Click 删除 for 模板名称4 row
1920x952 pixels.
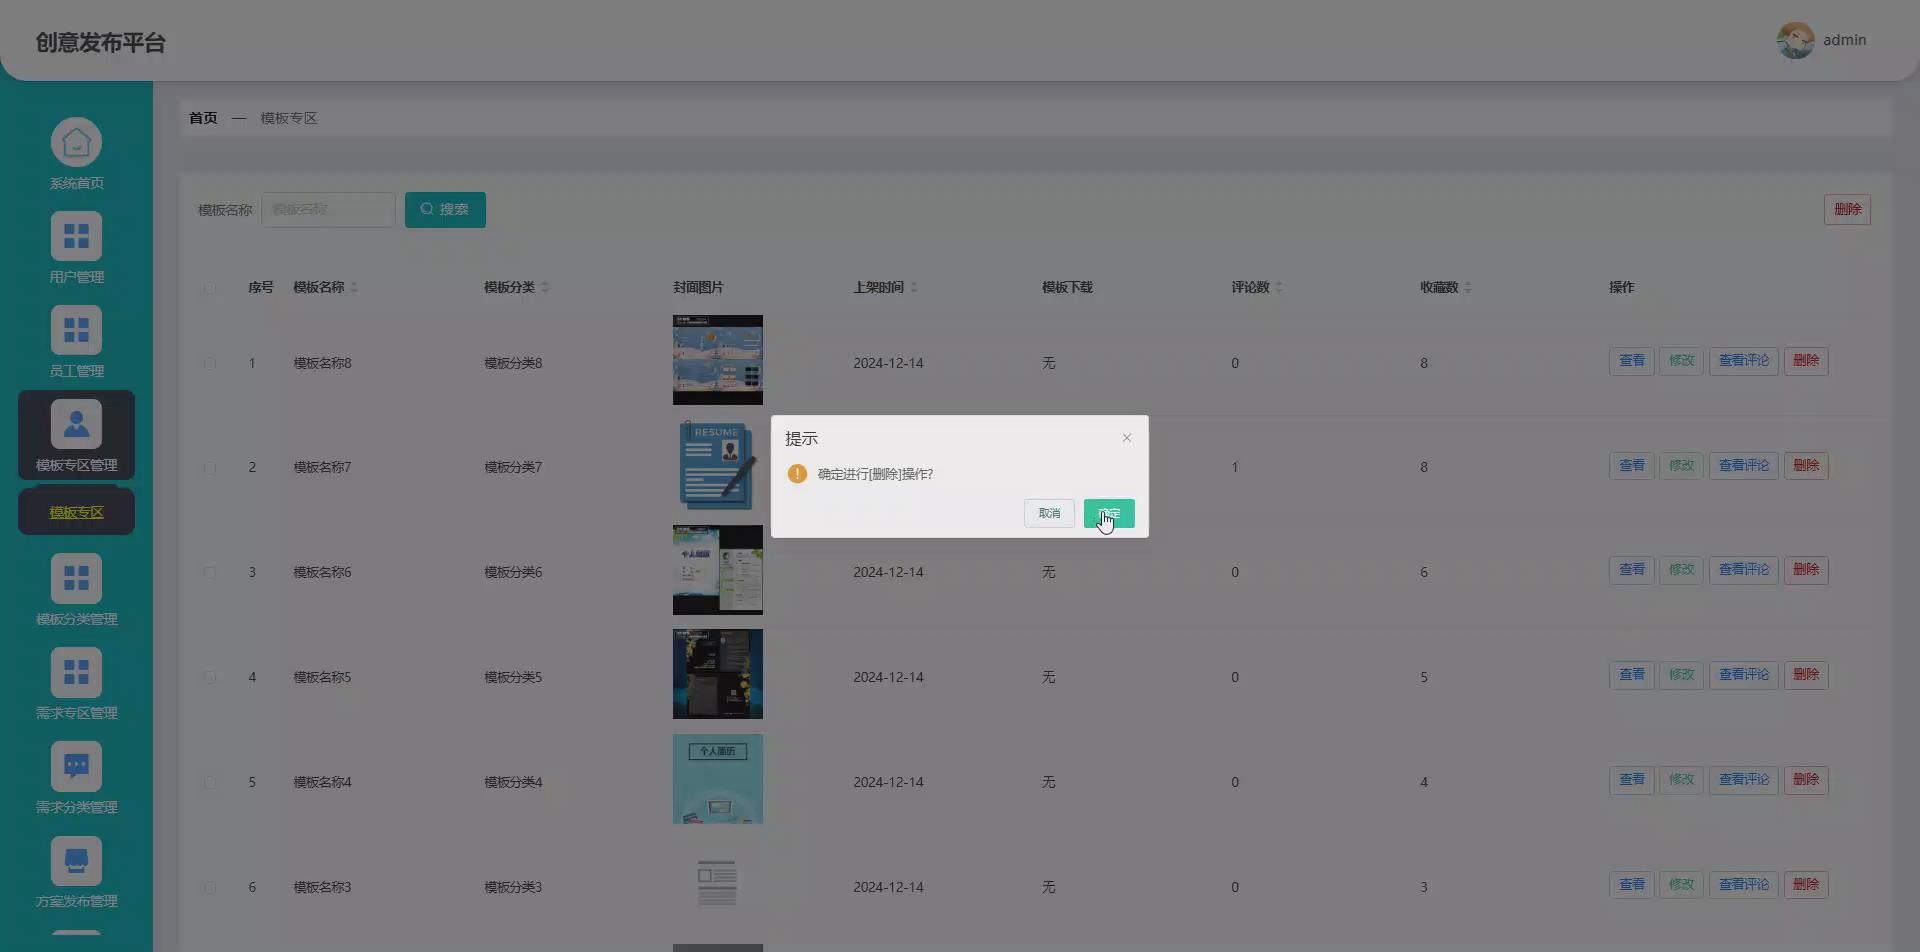click(x=1805, y=780)
